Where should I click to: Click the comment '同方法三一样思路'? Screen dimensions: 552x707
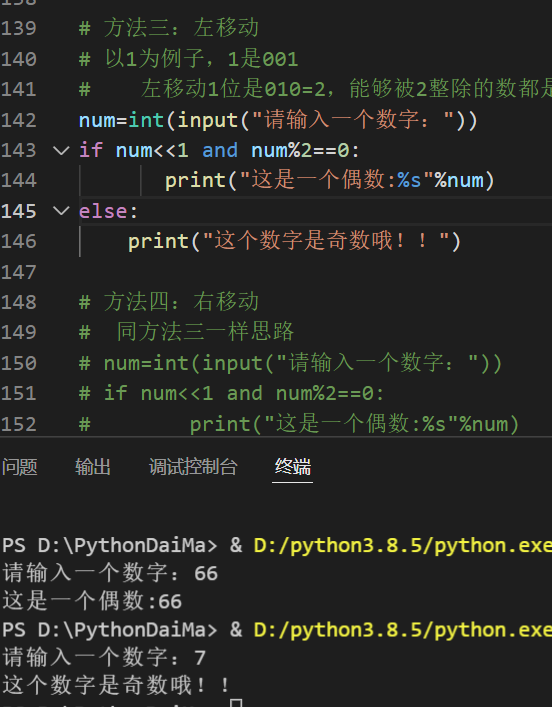205,332
